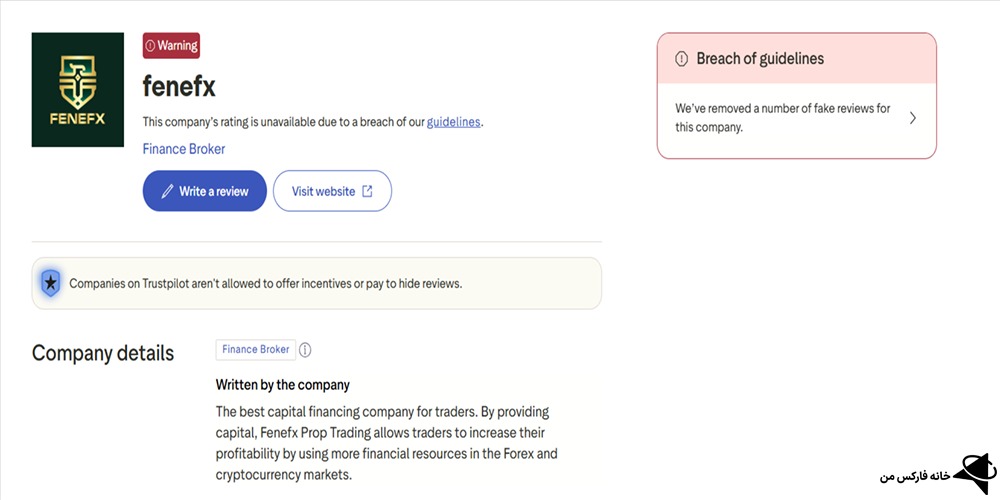Click the Trustpilot shield star icon

click(50, 283)
